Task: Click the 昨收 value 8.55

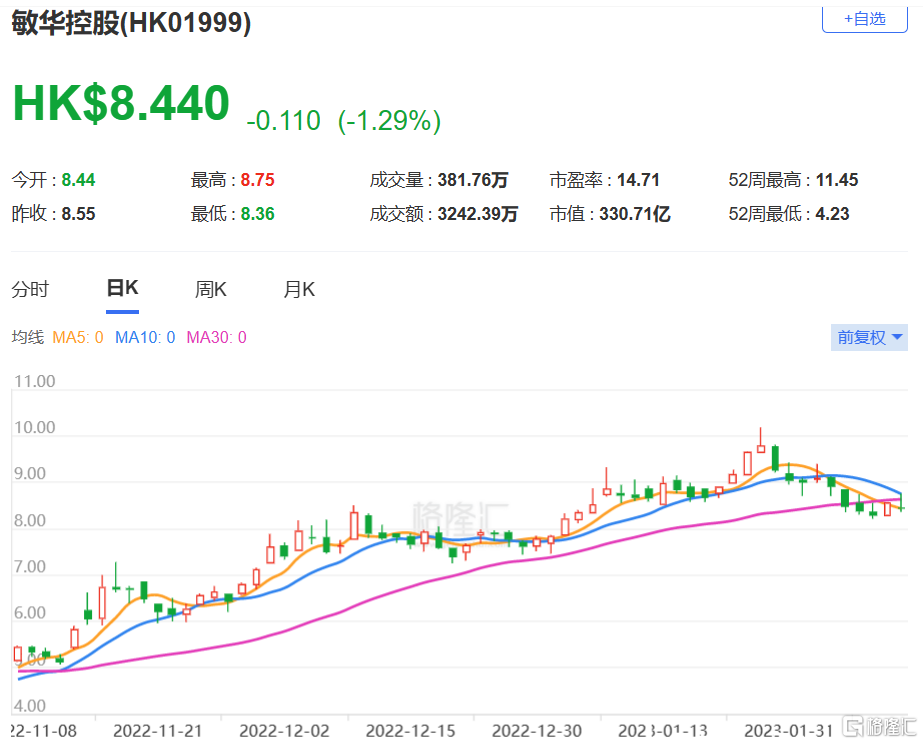Action: click(x=78, y=214)
